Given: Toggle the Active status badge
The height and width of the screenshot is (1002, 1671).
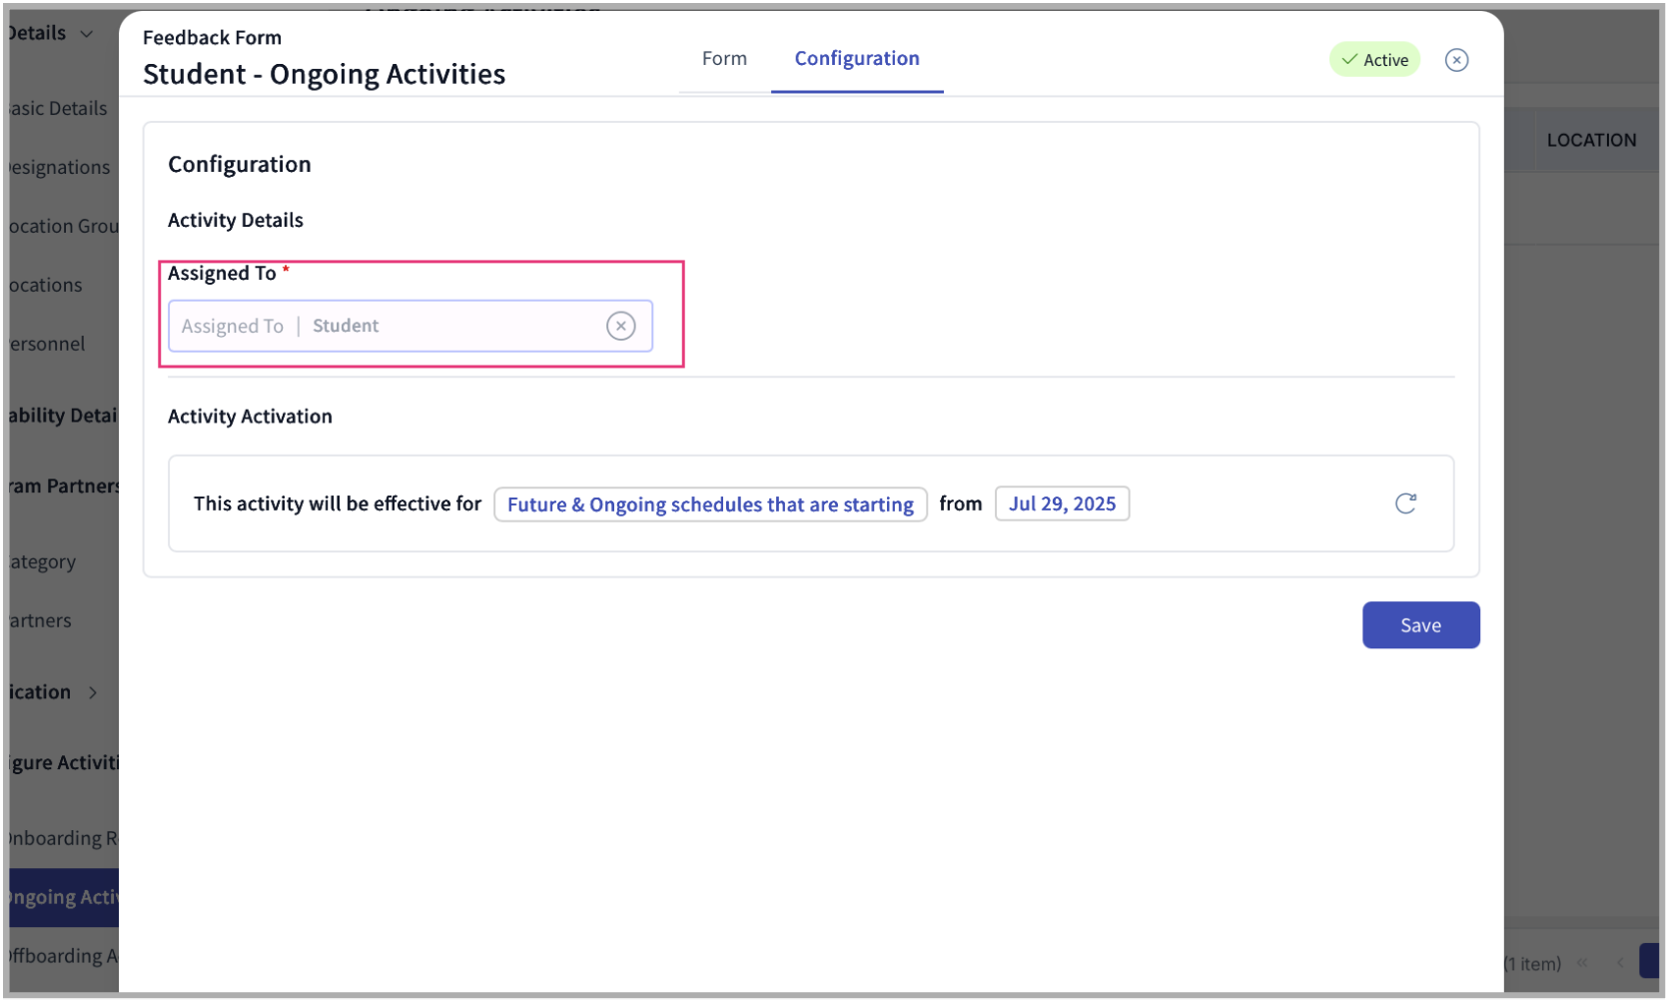Looking at the screenshot, I should (x=1375, y=59).
